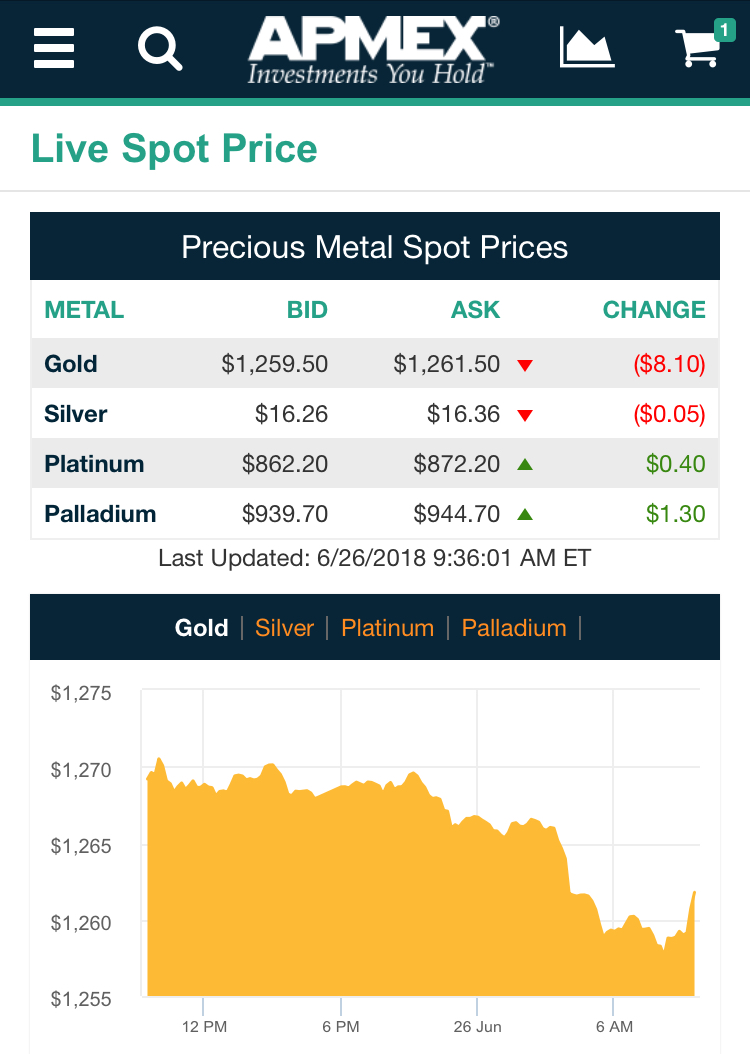Screen dimensions: 750x1054
Task: Click the Platinum metal name
Action: (94, 464)
